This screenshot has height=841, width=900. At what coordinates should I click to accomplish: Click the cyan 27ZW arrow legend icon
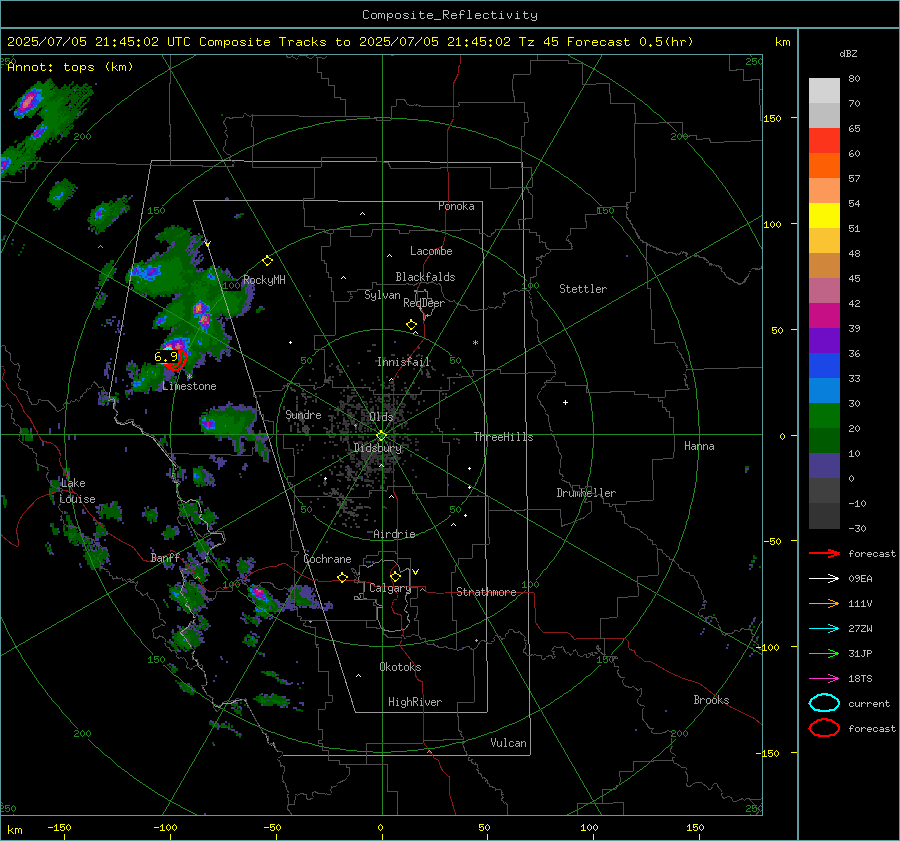coord(824,629)
